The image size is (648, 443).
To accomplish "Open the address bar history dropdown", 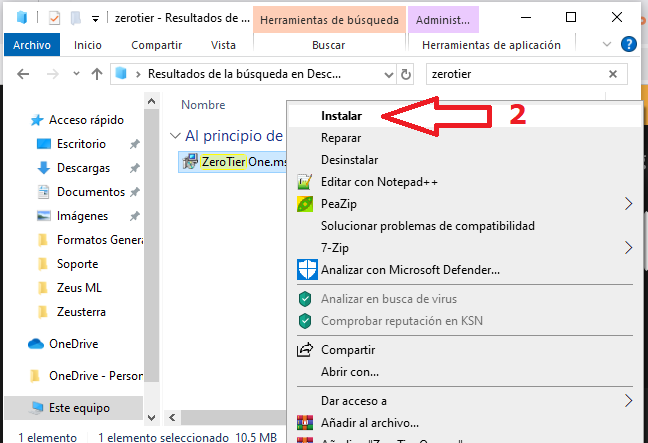I will coord(388,74).
